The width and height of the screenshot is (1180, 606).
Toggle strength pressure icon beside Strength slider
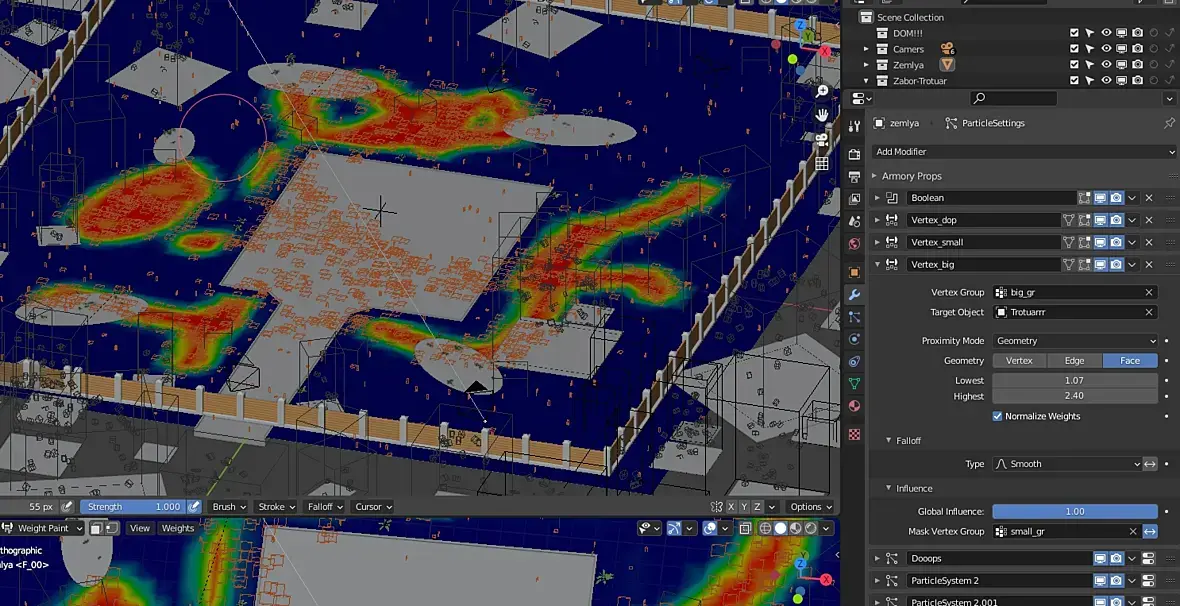pyautogui.click(x=194, y=507)
